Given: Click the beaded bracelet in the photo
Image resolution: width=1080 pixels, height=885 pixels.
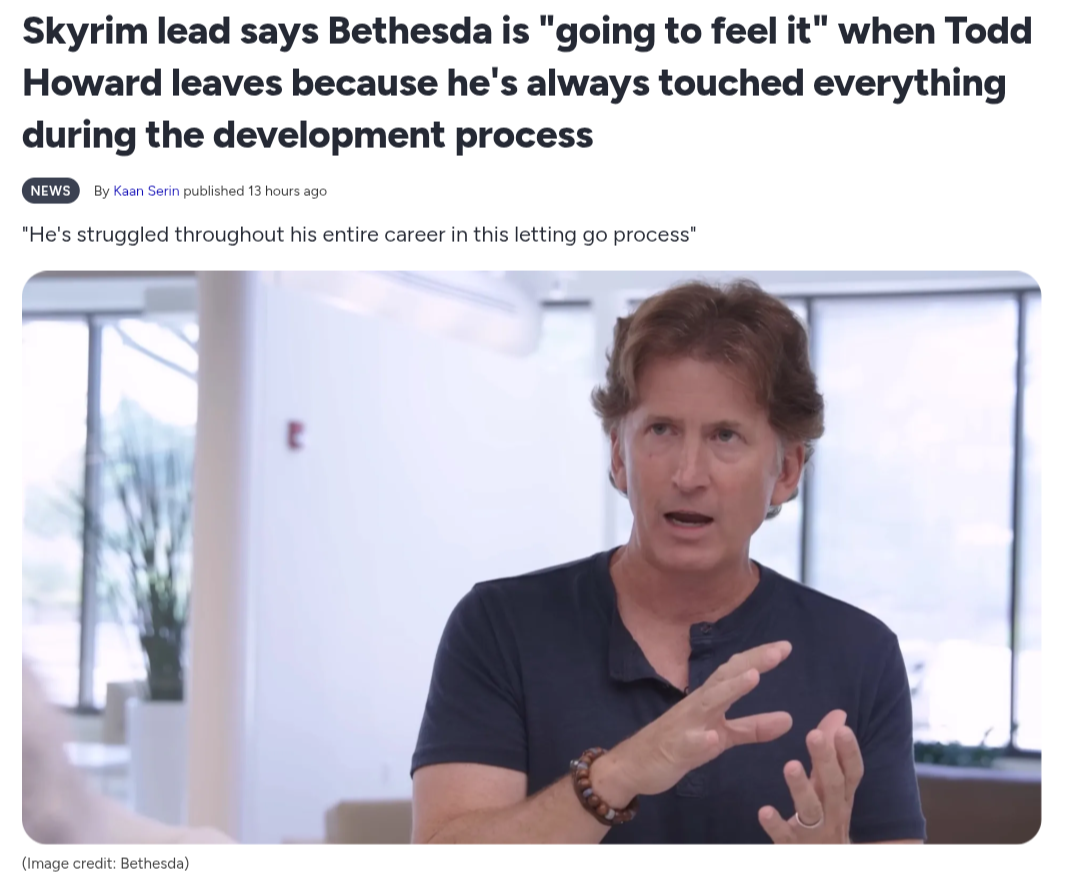Looking at the screenshot, I should [x=598, y=787].
